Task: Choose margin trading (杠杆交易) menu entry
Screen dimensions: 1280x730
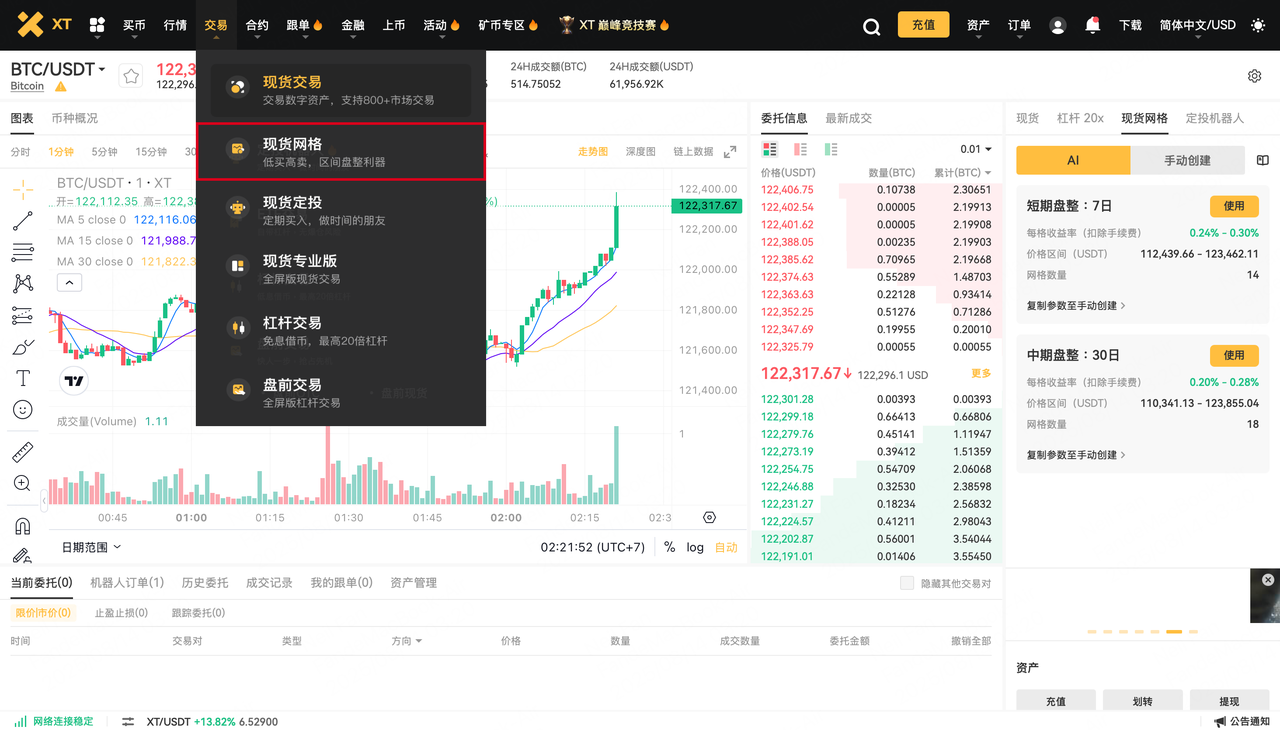Action: 341,331
